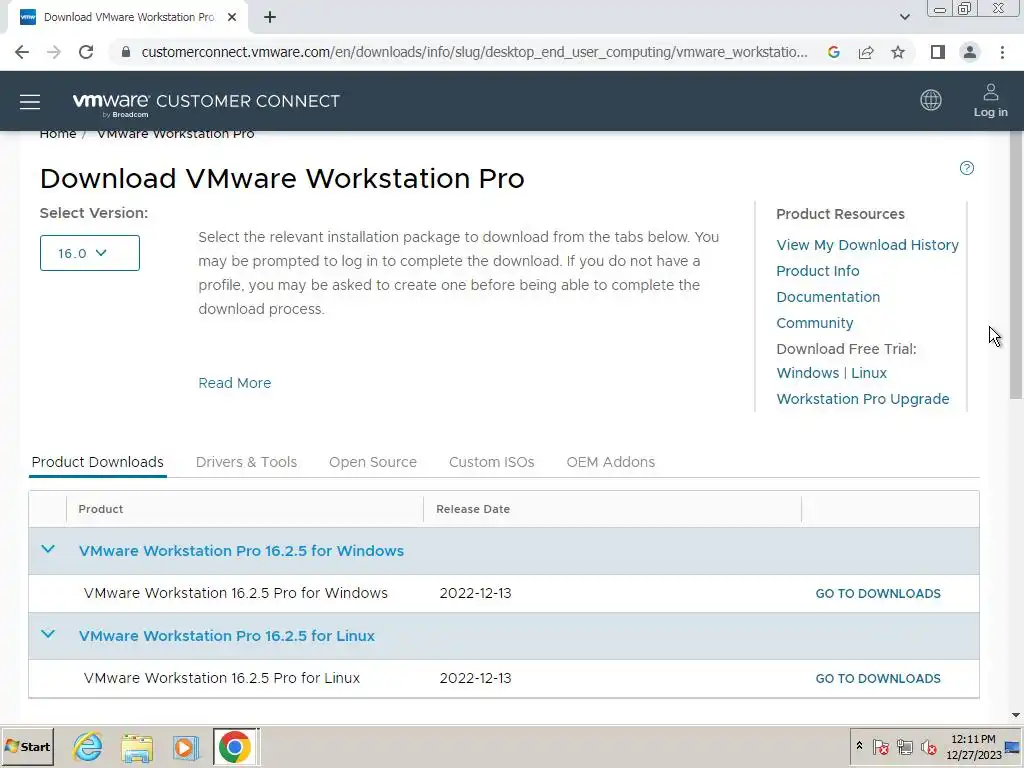Click GO TO DOWNLOADS for Linux
The height and width of the screenshot is (768, 1024).
click(878, 679)
